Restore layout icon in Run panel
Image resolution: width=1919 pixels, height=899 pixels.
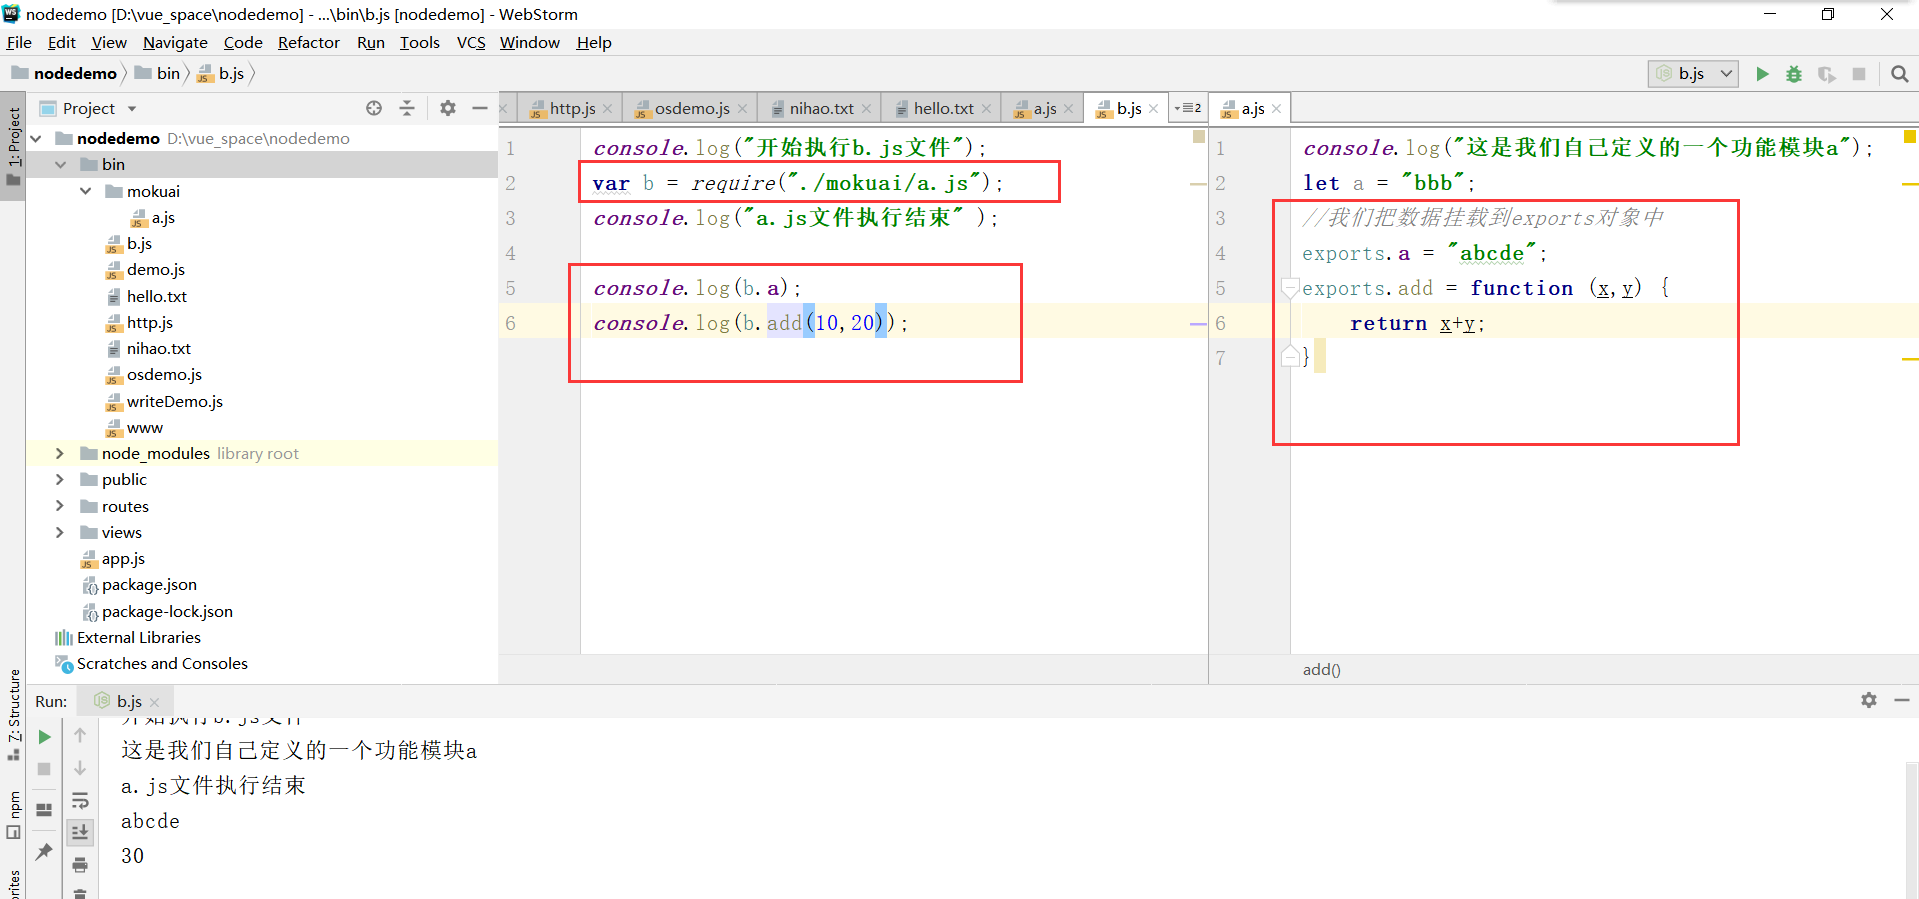pos(44,810)
